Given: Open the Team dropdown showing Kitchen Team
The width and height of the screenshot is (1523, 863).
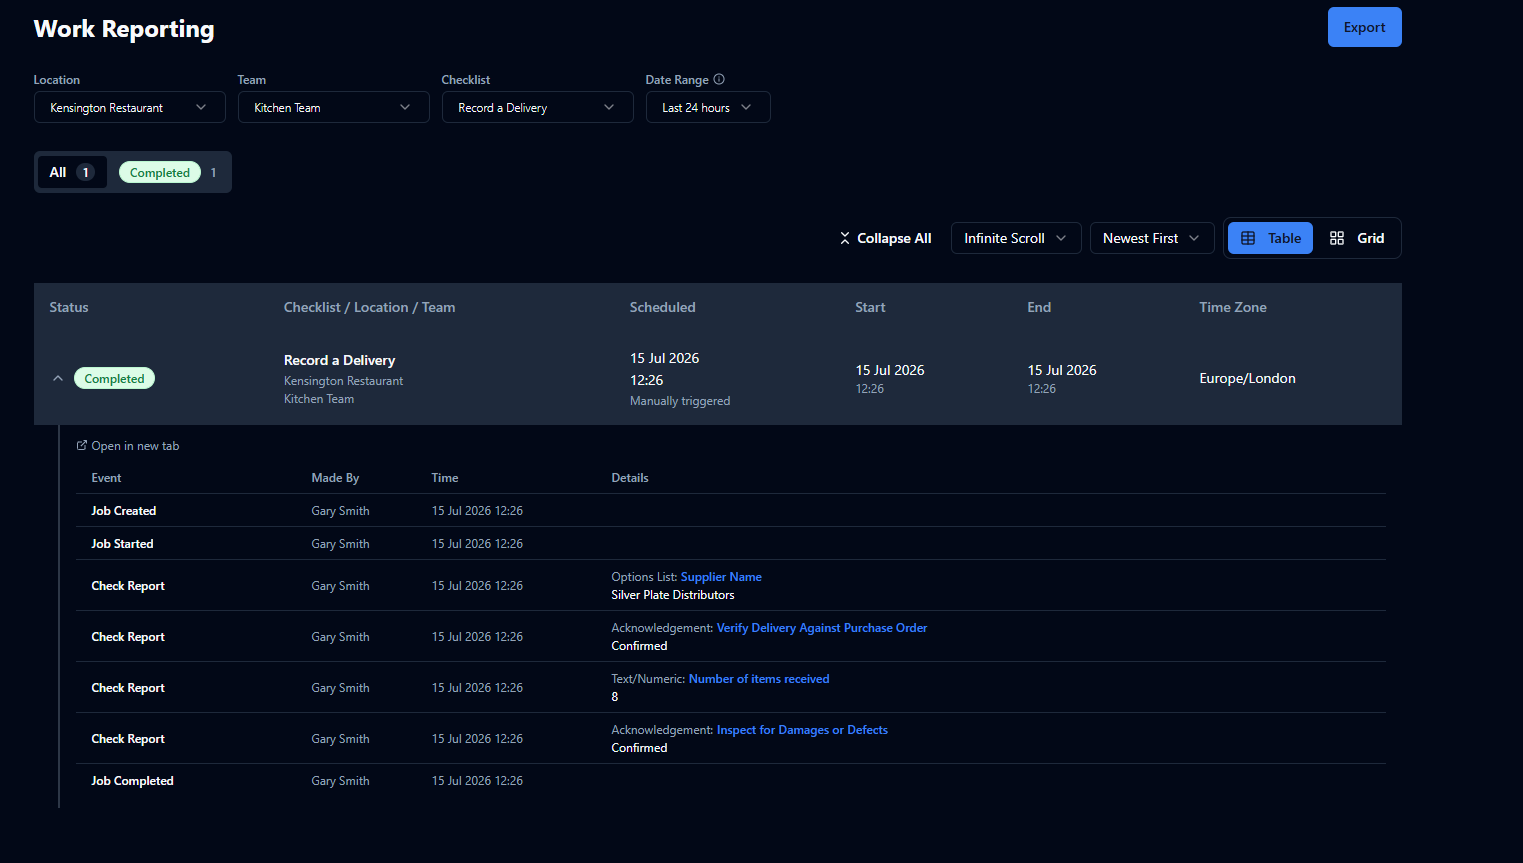Looking at the screenshot, I should (334, 107).
